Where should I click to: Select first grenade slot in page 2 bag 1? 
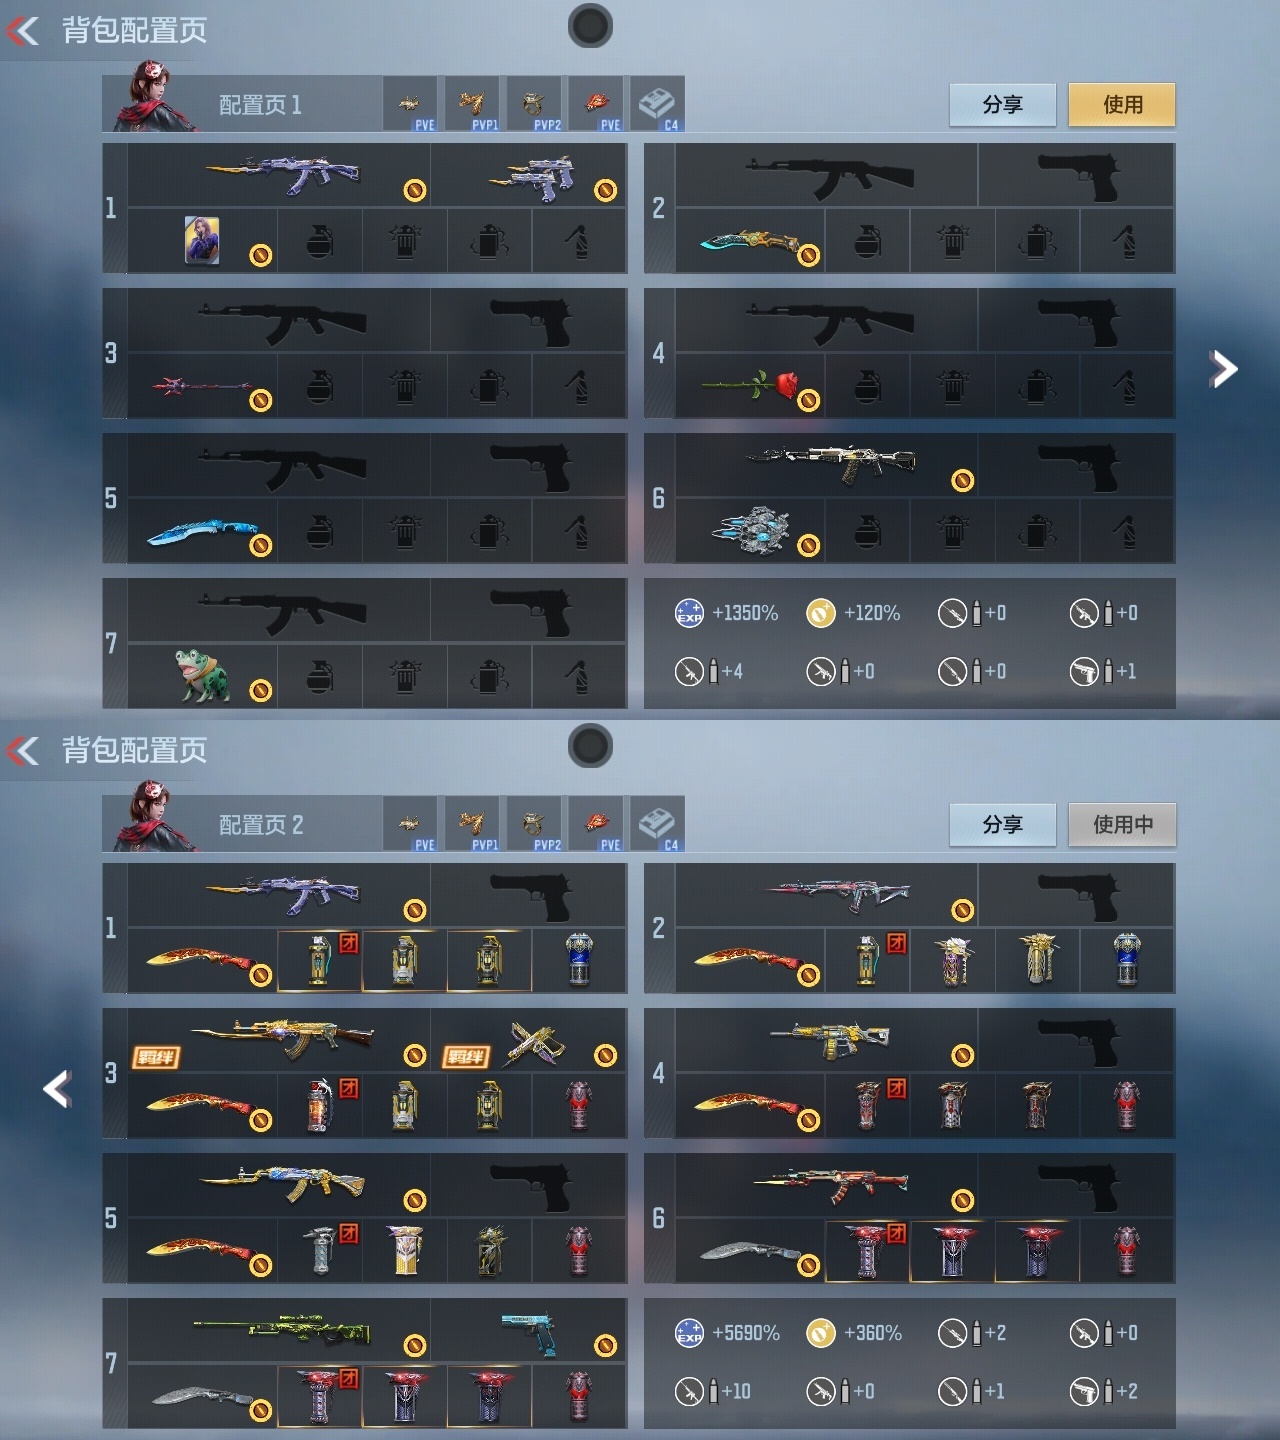319,961
